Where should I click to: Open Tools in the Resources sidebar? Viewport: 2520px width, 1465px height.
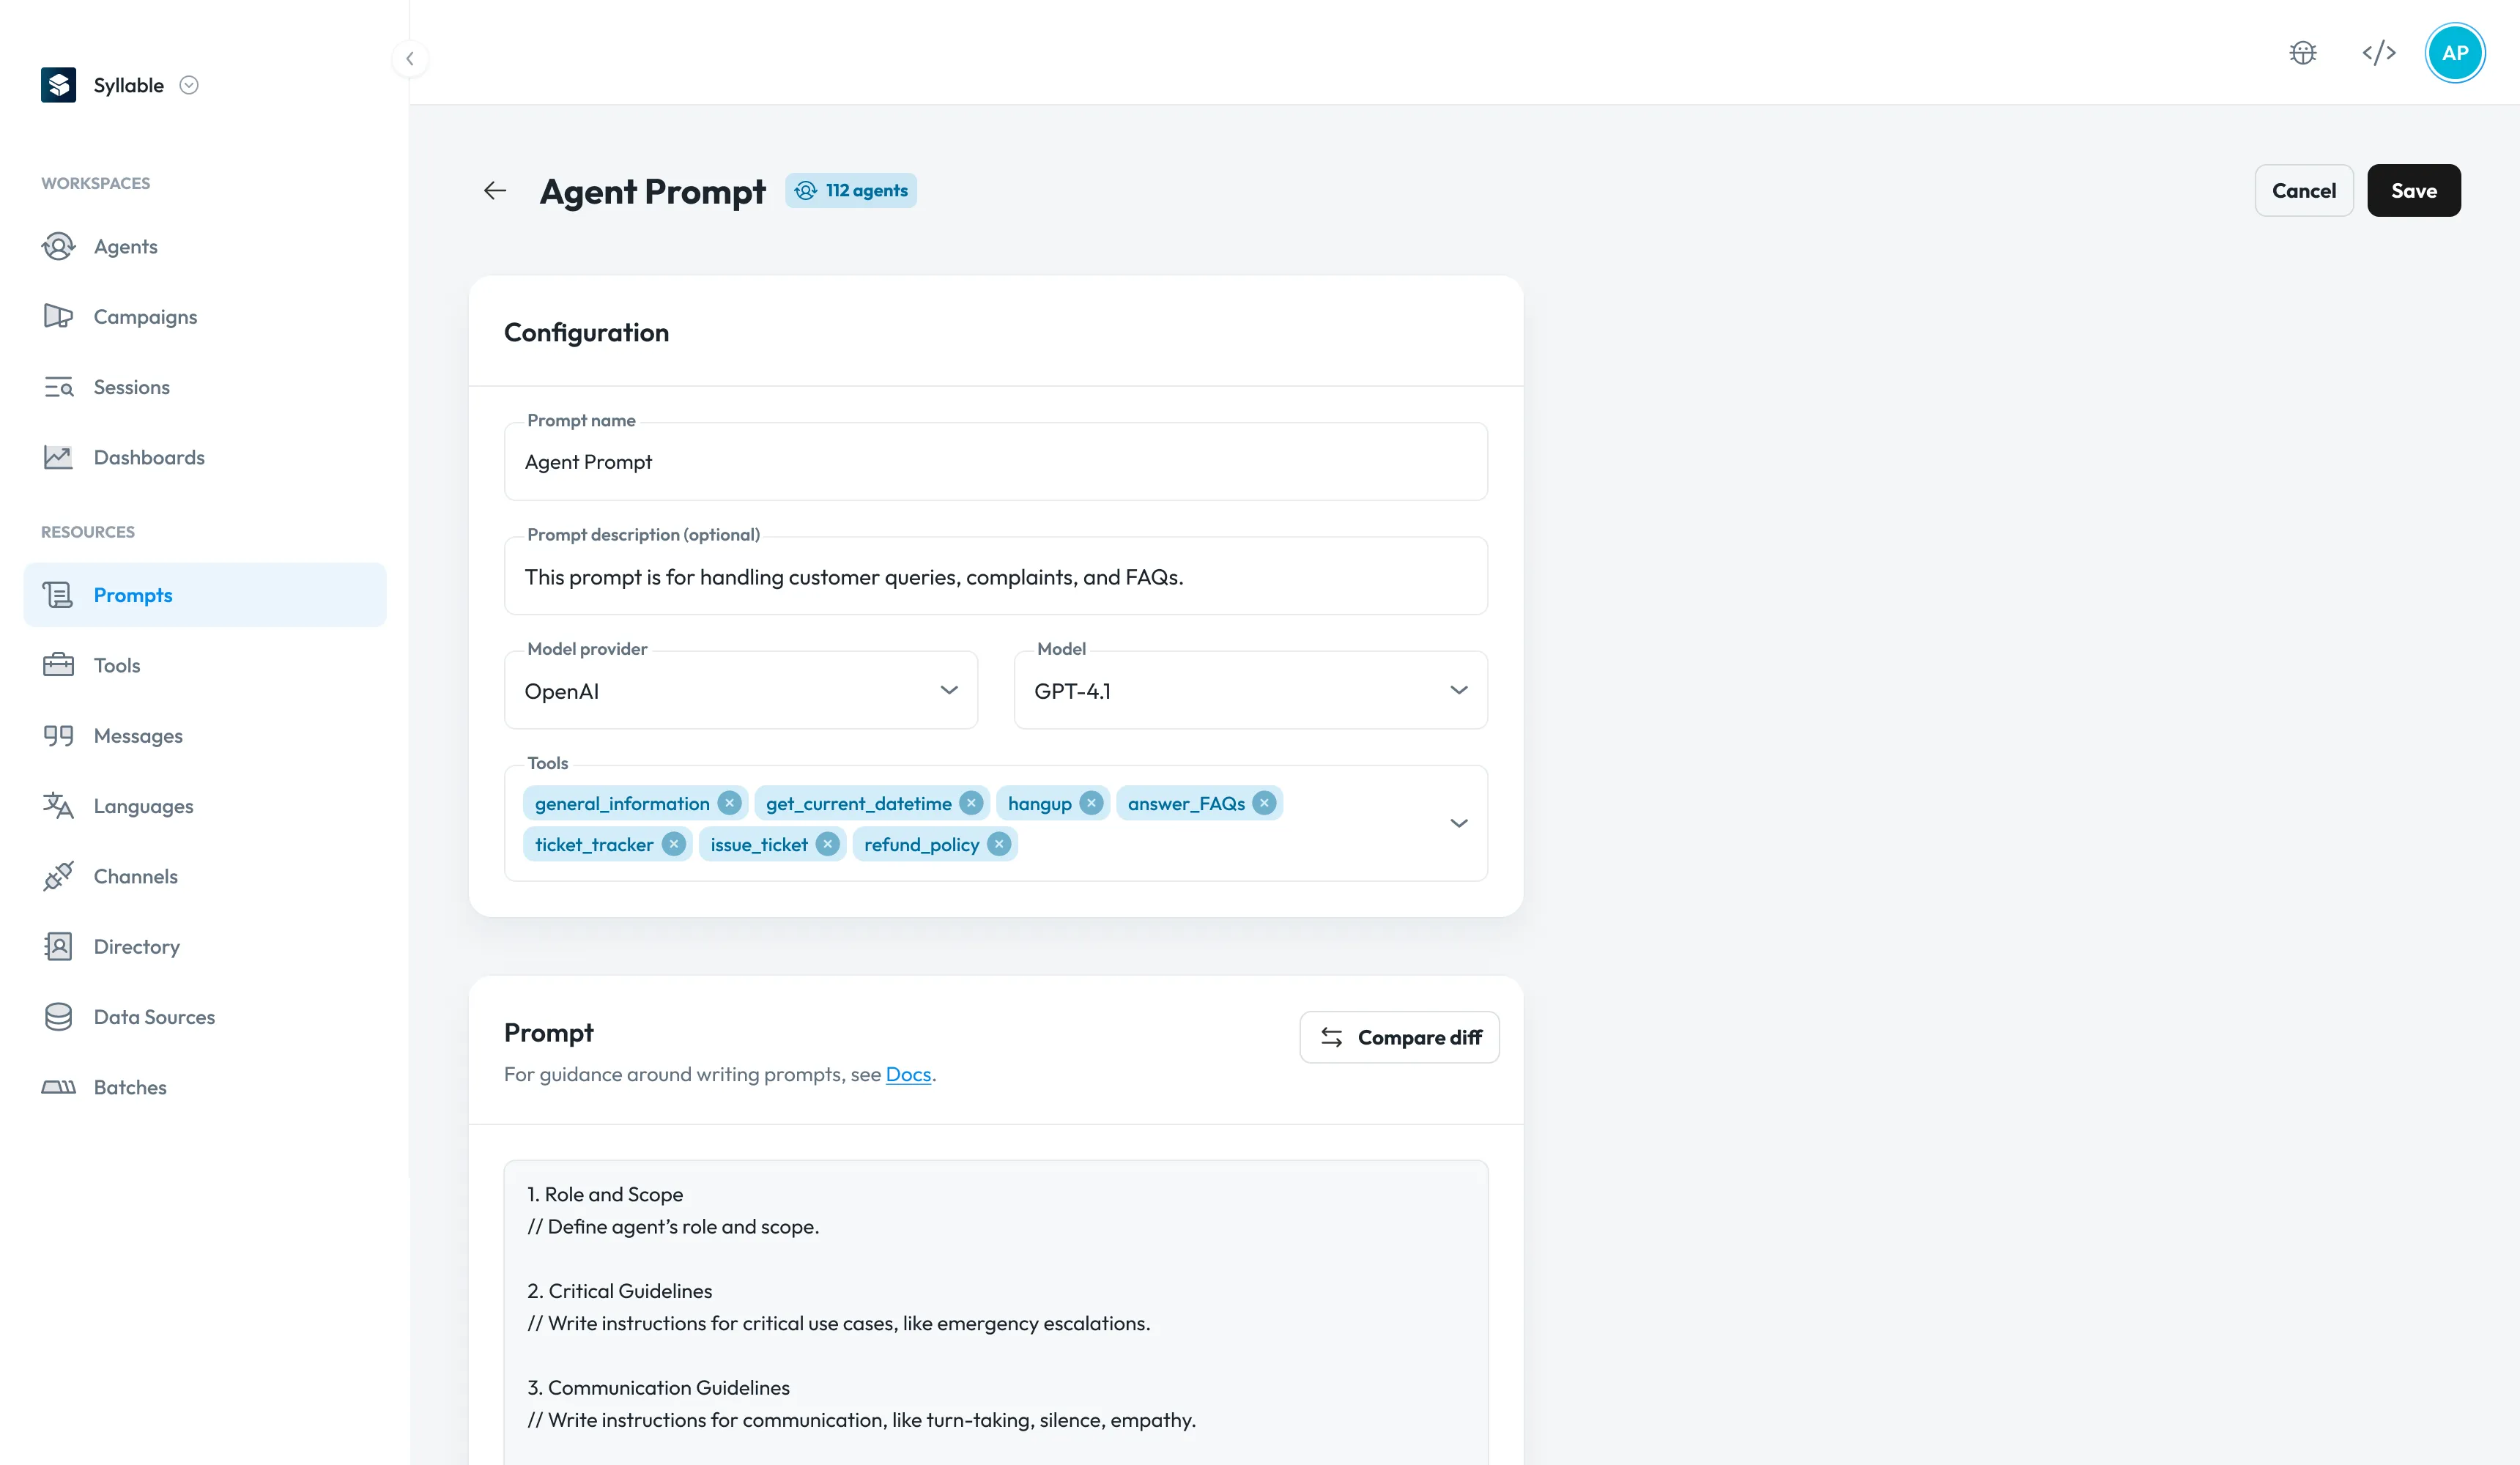pyautogui.click(x=204, y=665)
